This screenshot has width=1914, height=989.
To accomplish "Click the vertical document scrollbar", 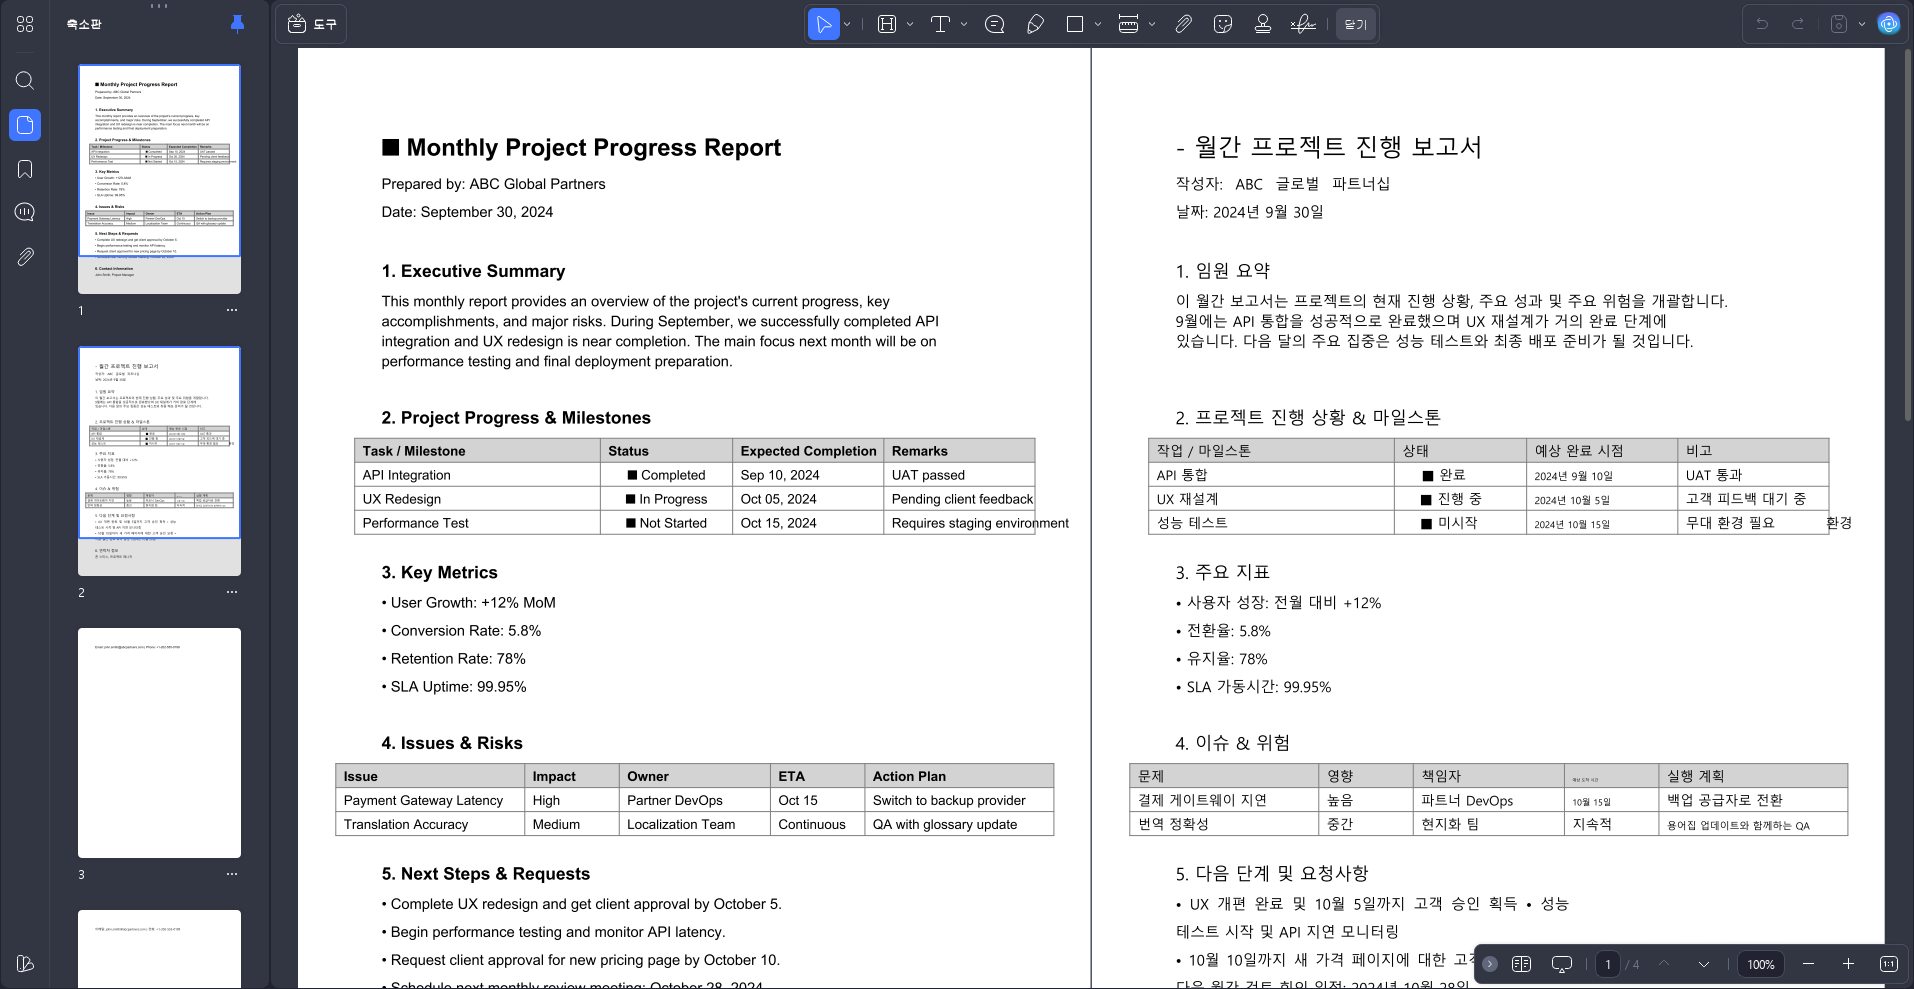I will (1908, 235).
